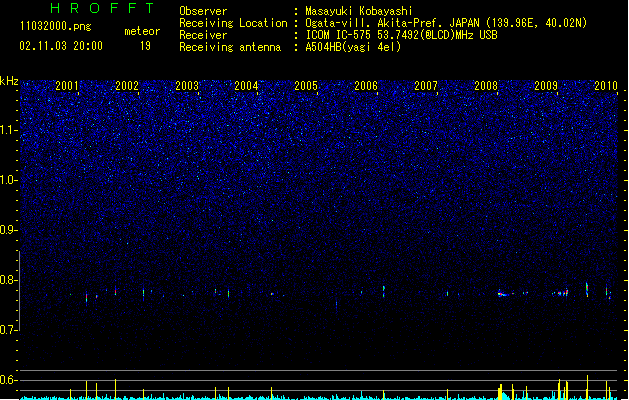Click the 2001 time marker
Screen dimensions: 629x400
pos(67,85)
